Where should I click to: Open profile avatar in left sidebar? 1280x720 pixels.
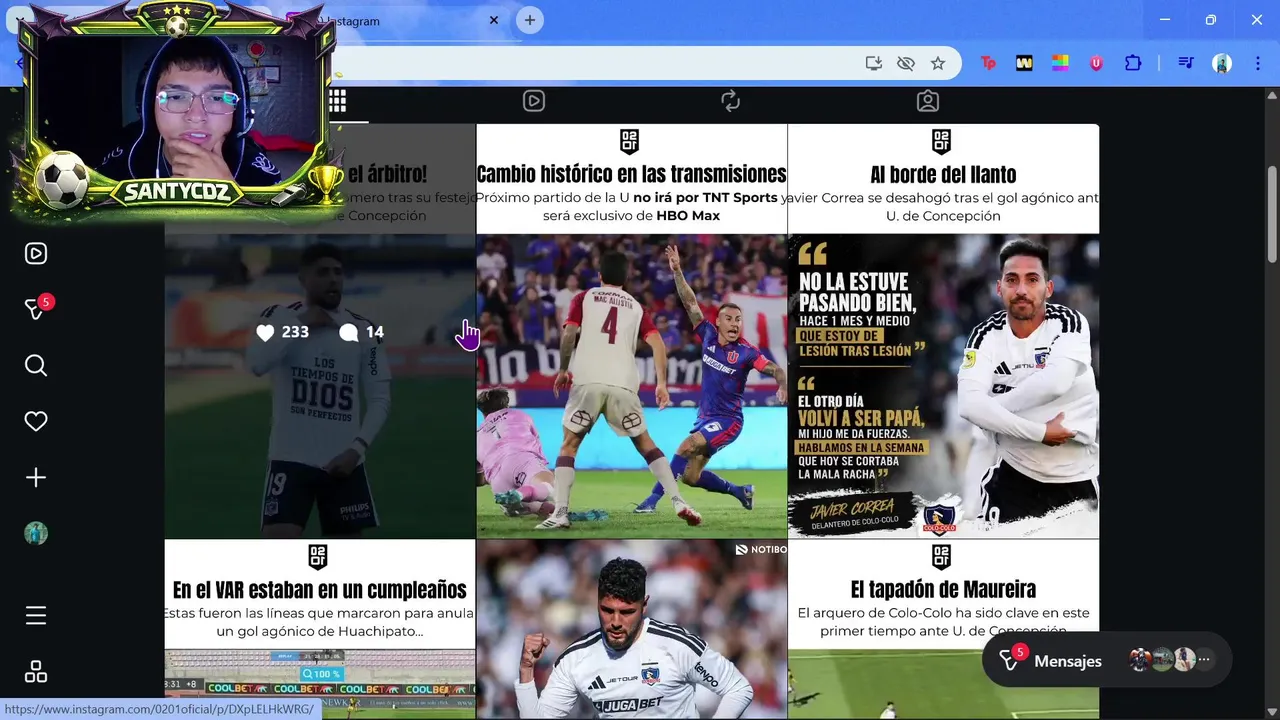tap(36, 533)
